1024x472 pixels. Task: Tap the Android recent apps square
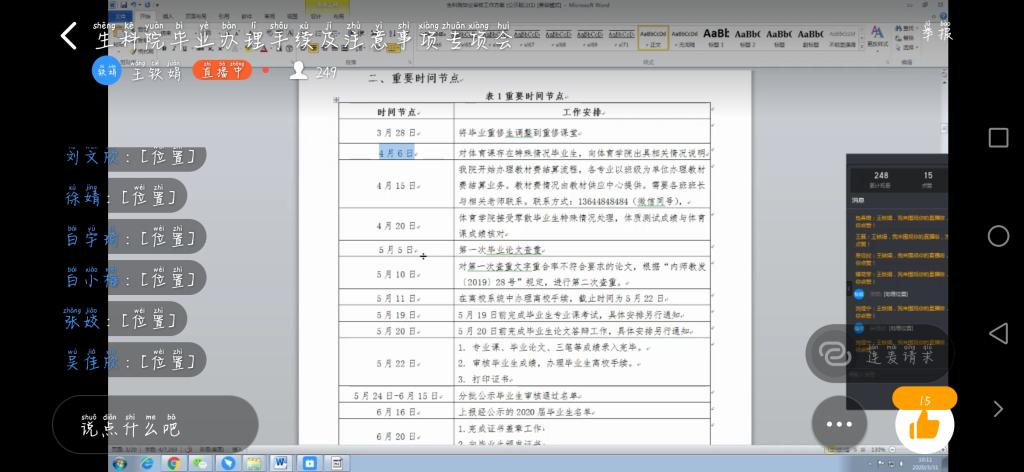pos(997,137)
